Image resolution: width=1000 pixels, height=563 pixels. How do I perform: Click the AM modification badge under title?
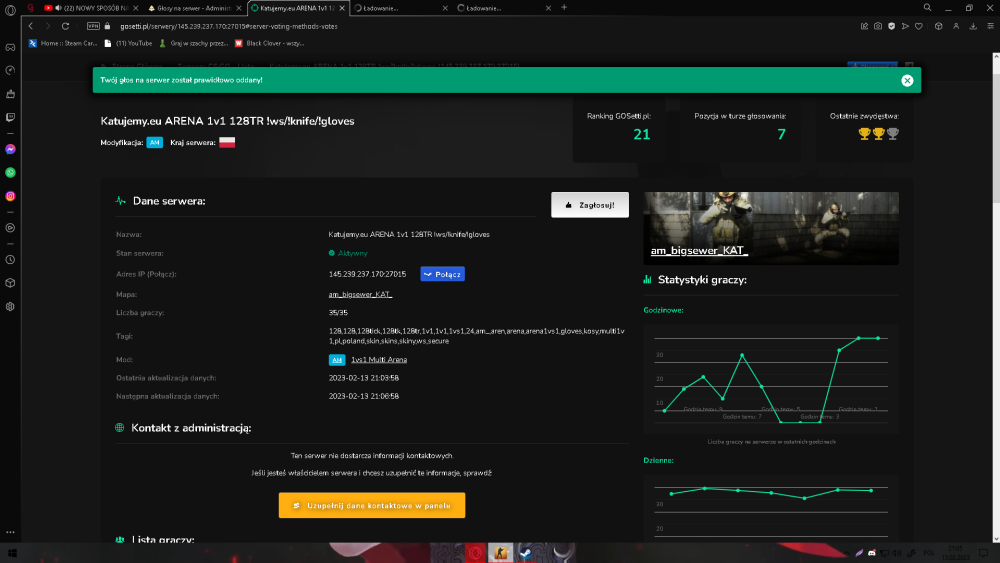[x=154, y=143]
